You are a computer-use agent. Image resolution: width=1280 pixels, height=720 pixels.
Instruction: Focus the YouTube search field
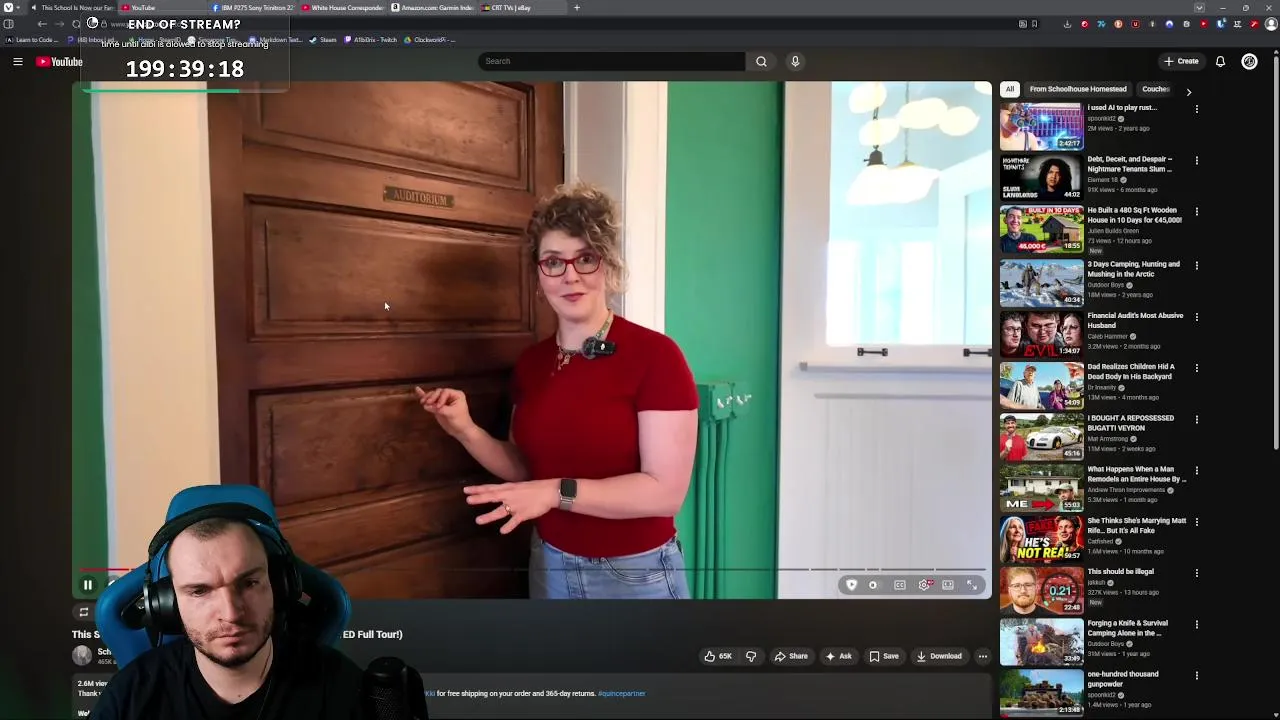tap(612, 61)
